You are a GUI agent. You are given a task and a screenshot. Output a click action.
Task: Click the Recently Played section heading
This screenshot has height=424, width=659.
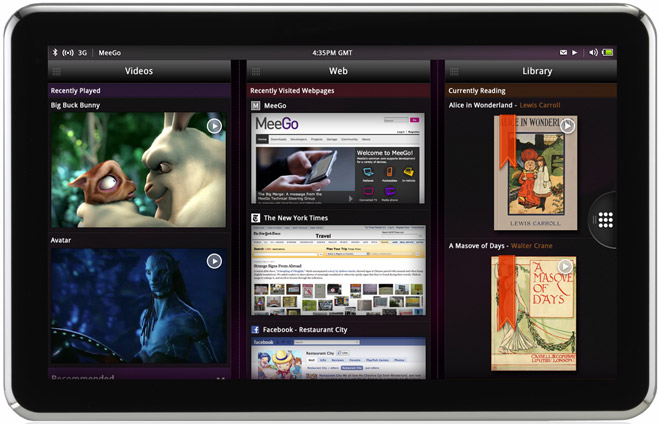[76, 91]
